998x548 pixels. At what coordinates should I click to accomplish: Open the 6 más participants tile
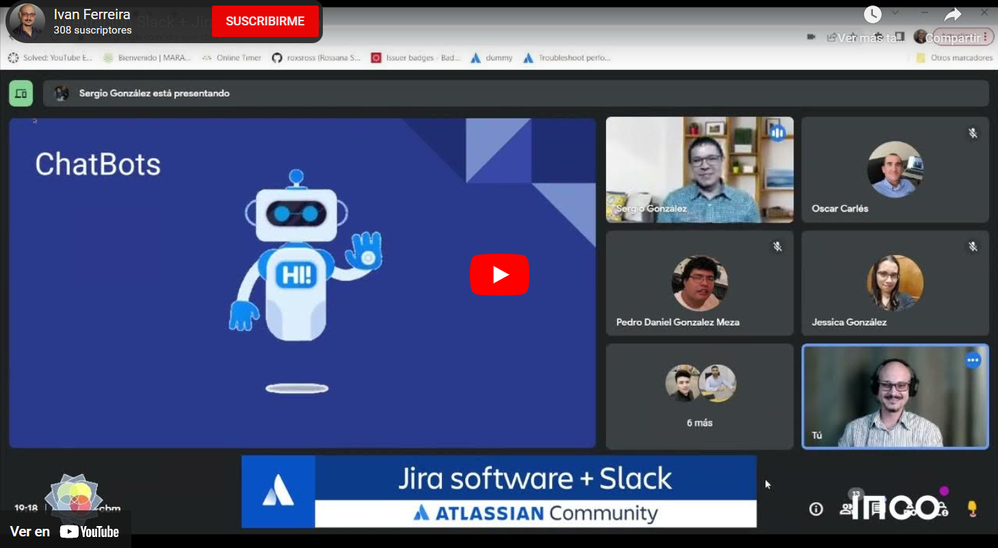tap(699, 397)
